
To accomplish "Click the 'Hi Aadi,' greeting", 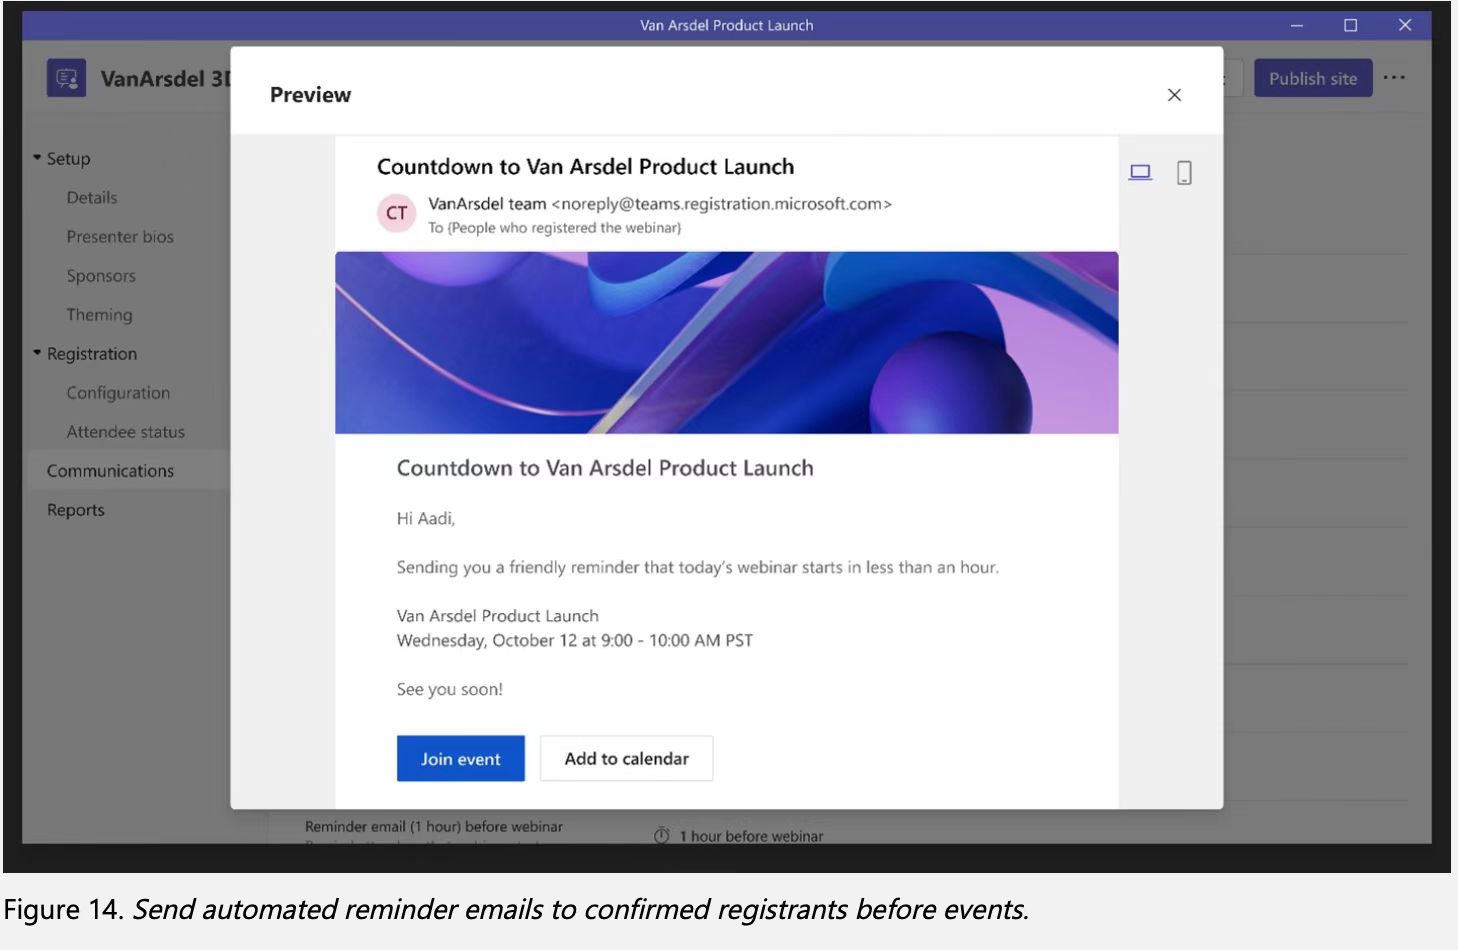I will [426, 519].
